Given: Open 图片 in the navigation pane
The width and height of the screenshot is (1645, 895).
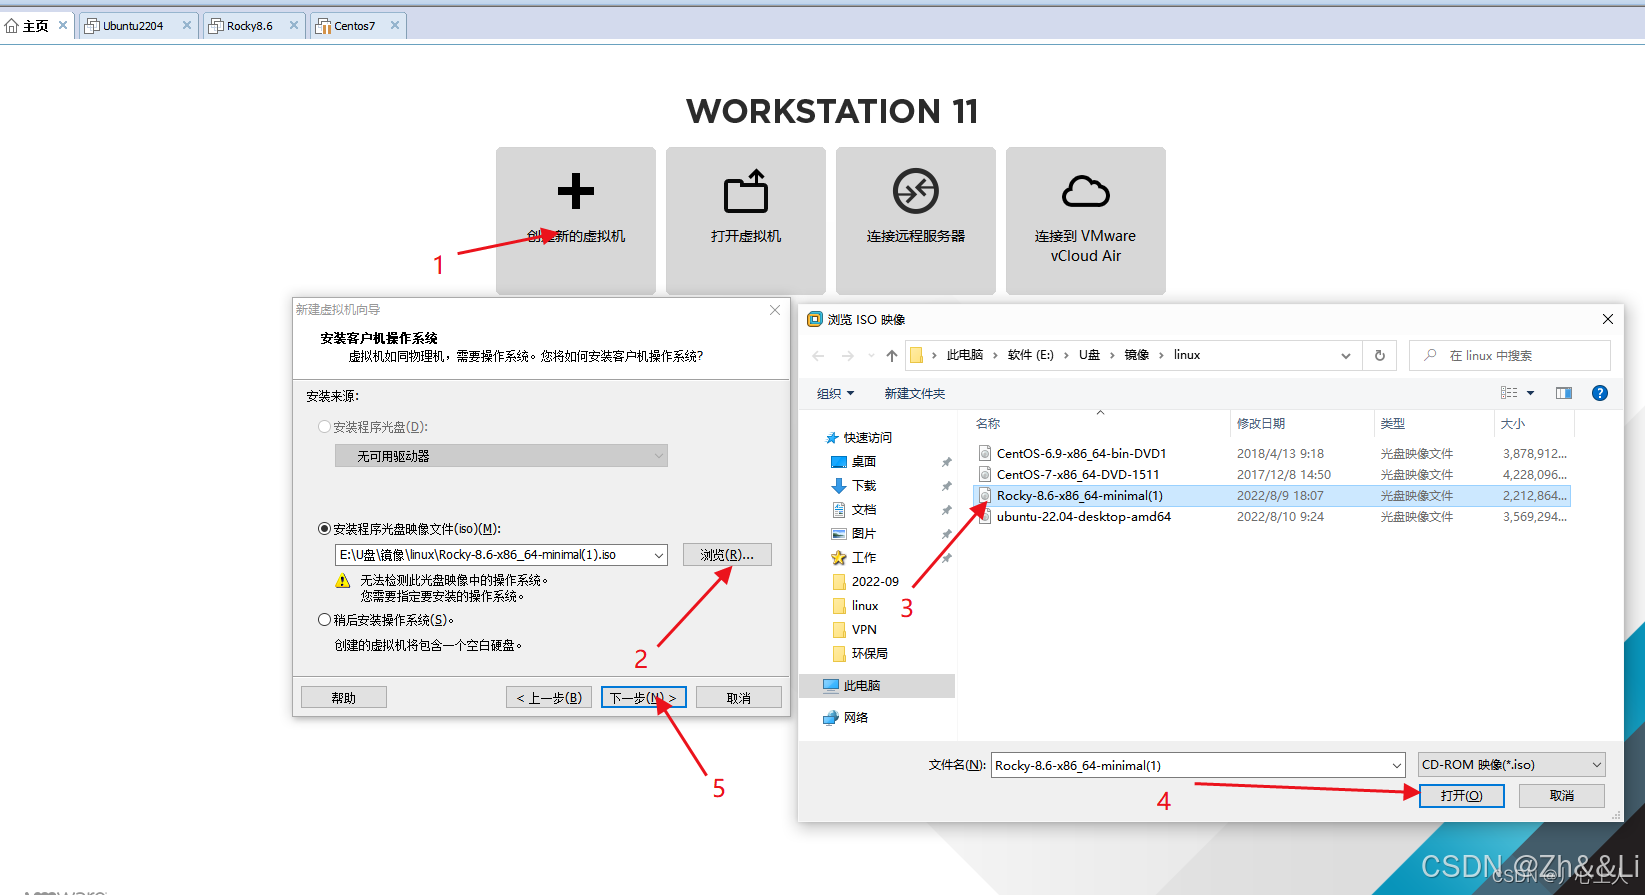Looking at the screenshot, I should [864, 534].
